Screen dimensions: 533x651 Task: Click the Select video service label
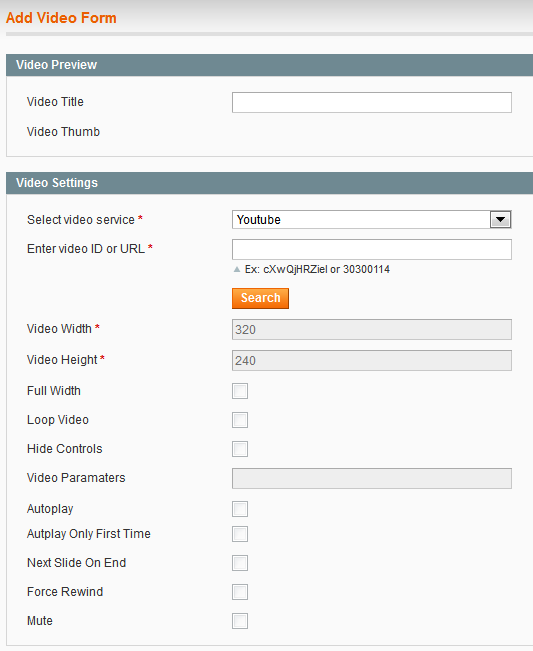point(81,220)
